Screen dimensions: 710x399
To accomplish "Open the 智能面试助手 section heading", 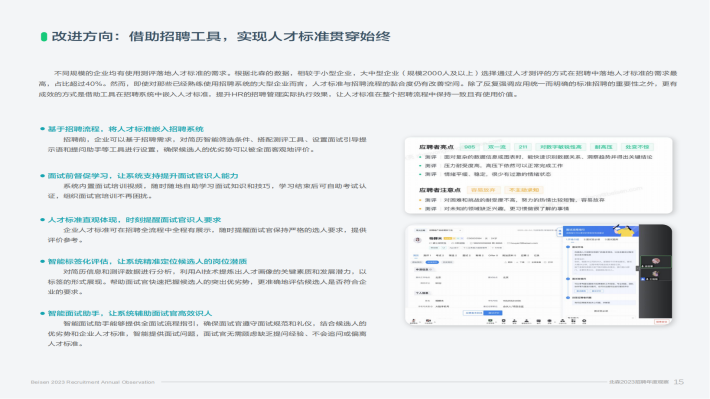I will pyautogui.click(x=130, y=313).
